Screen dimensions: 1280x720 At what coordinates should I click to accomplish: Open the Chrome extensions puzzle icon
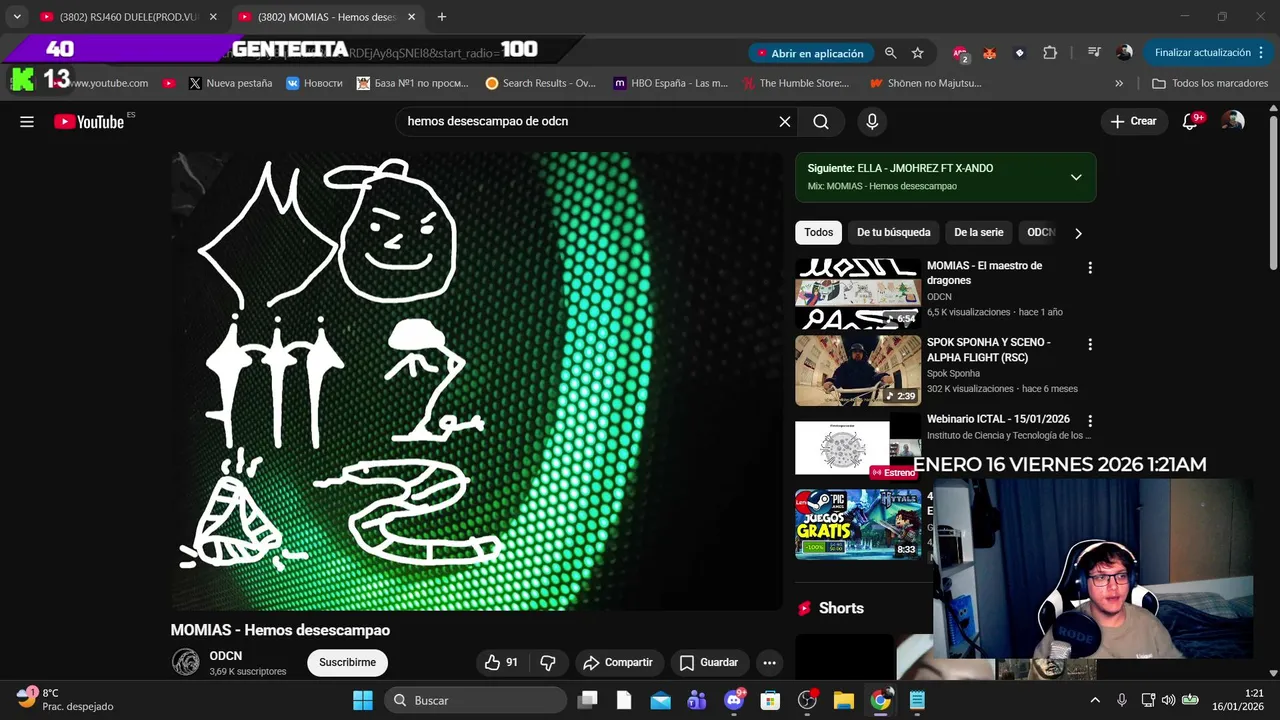pyautogui.click(x=1050, y=53)
